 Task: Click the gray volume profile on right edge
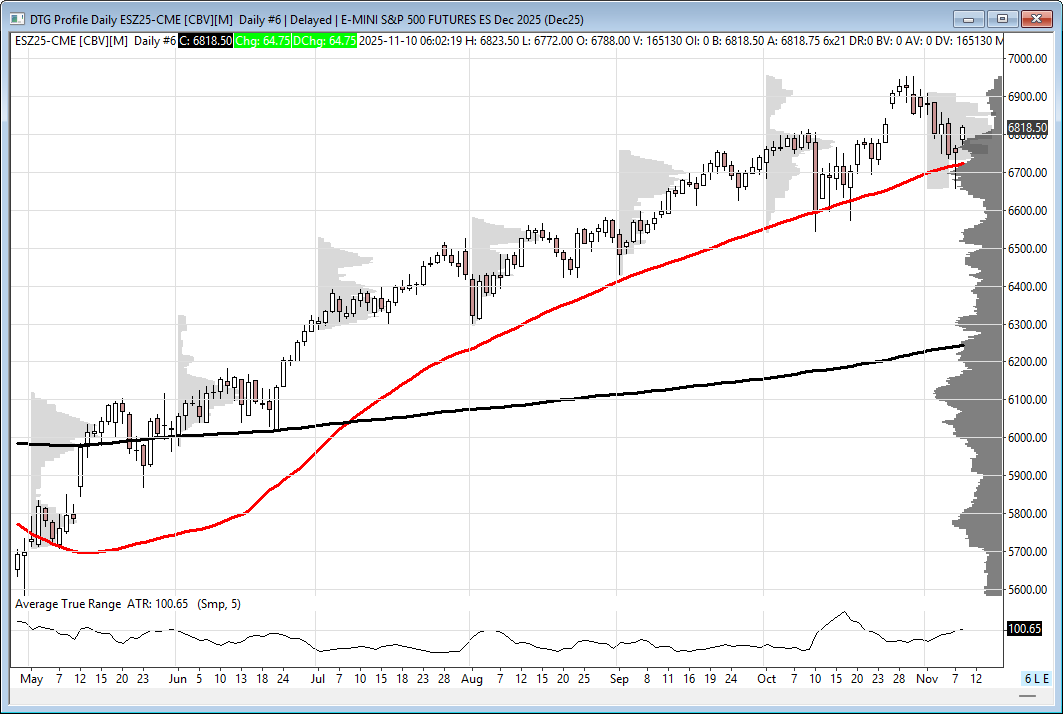click(x=985, y=400)
